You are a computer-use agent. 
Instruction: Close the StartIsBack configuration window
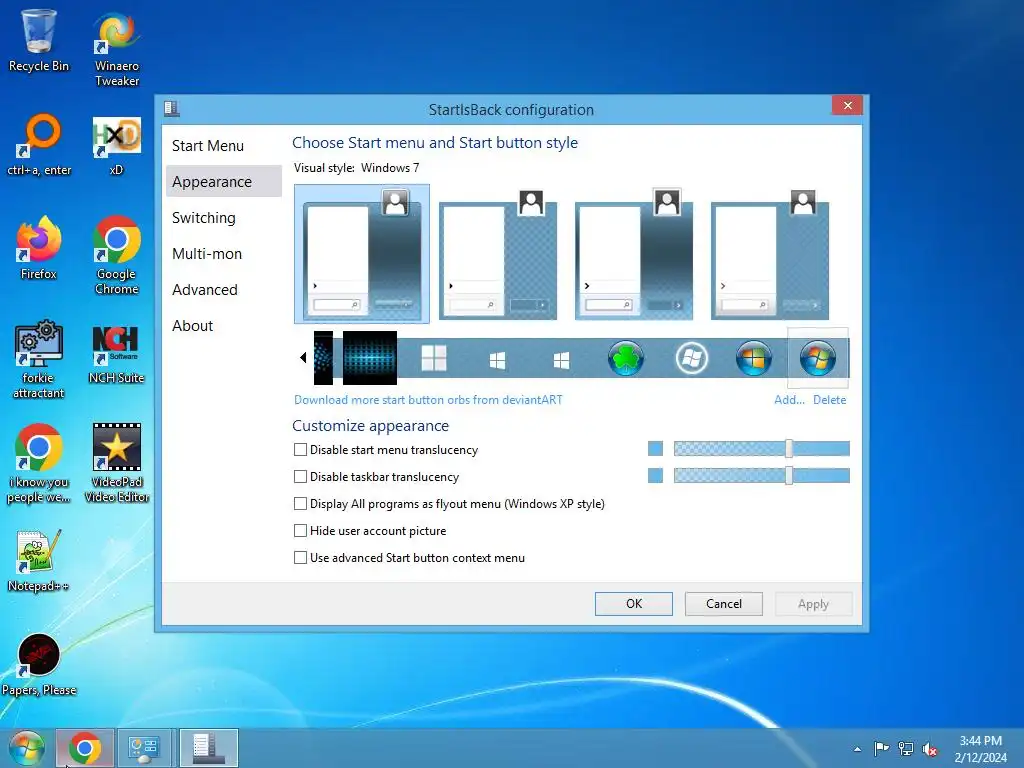click(x=847, y=105)
